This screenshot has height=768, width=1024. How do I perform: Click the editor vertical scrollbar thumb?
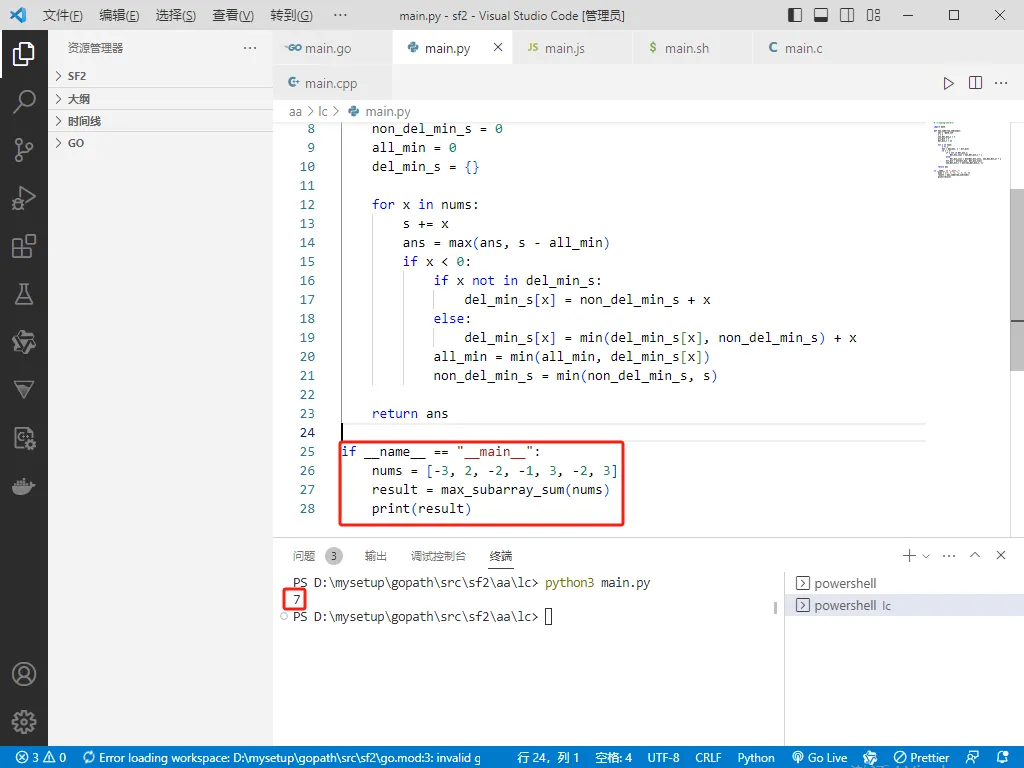pyautogui.click(x=1017, y=280)
